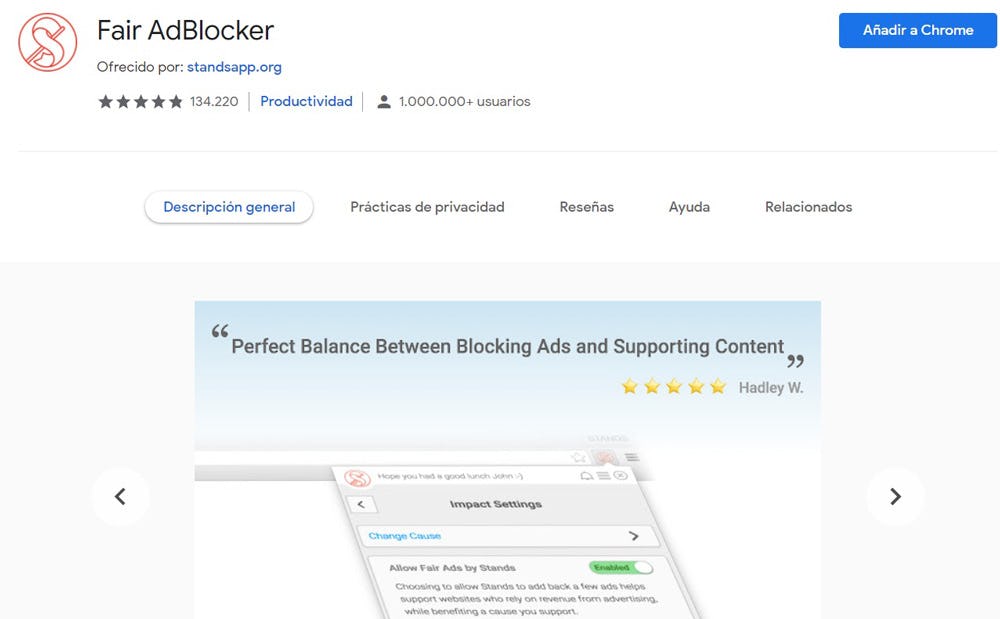Open the standsapp.org link
This screenshot has height=619, width=1000.
click(x=234, y=67)
